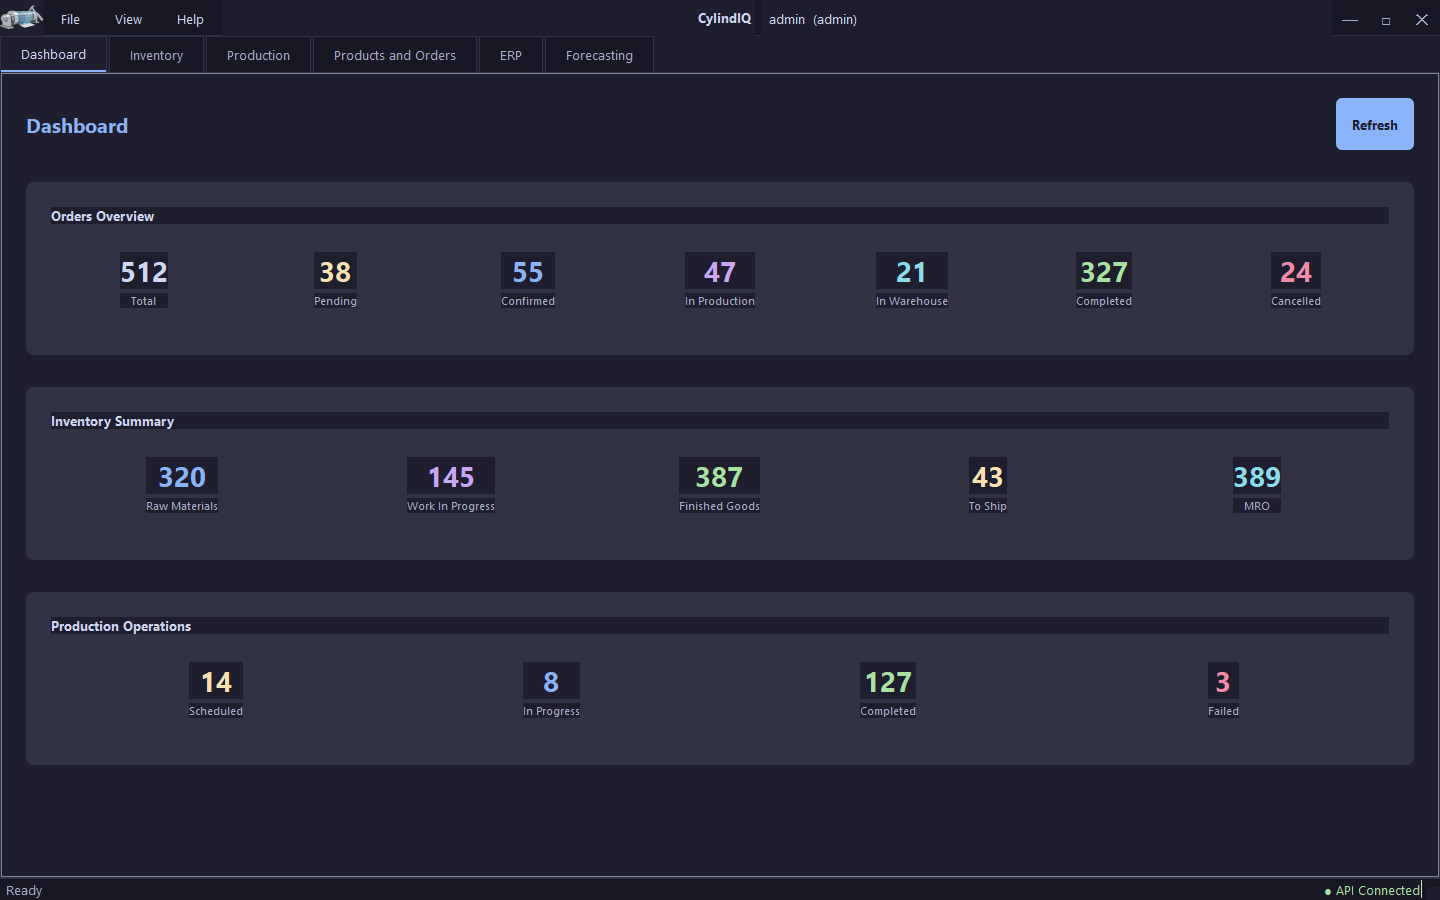
Task: Click the 55 Confirmed orders value
Action: (x=528, y=272)
